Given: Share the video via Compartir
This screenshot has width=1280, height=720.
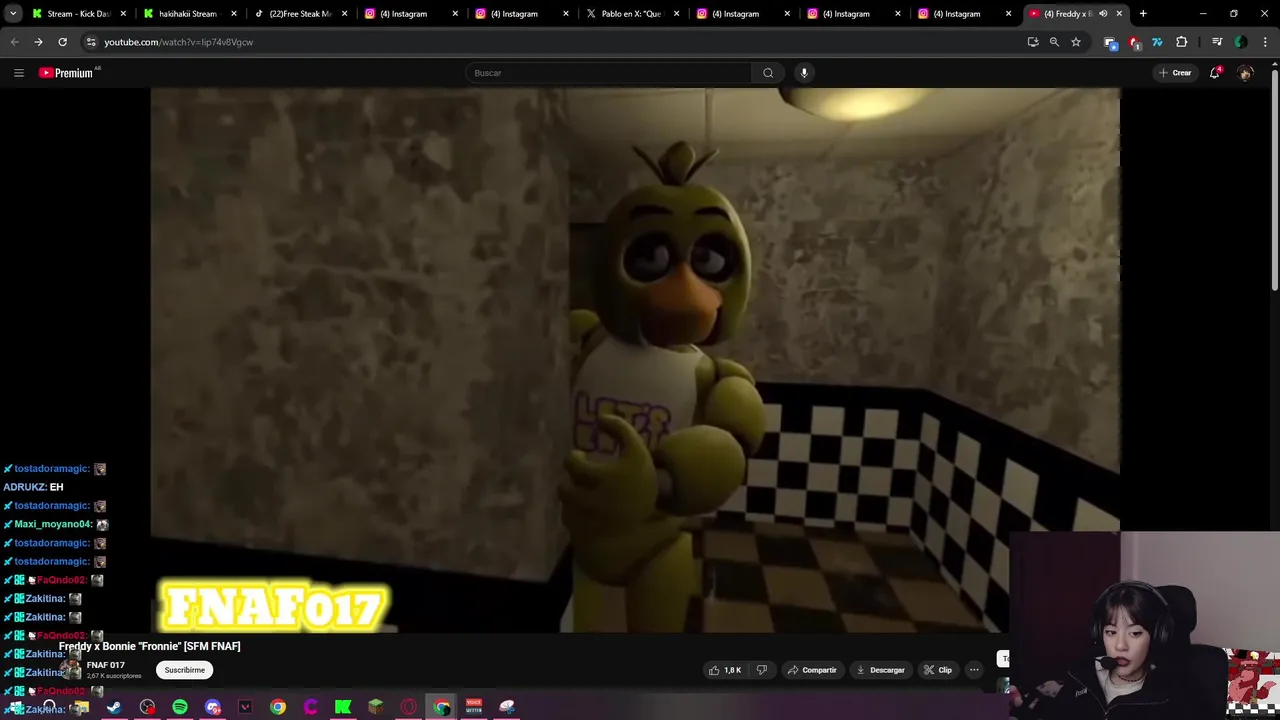Looking at the screenshot, I should click(811, 670).
